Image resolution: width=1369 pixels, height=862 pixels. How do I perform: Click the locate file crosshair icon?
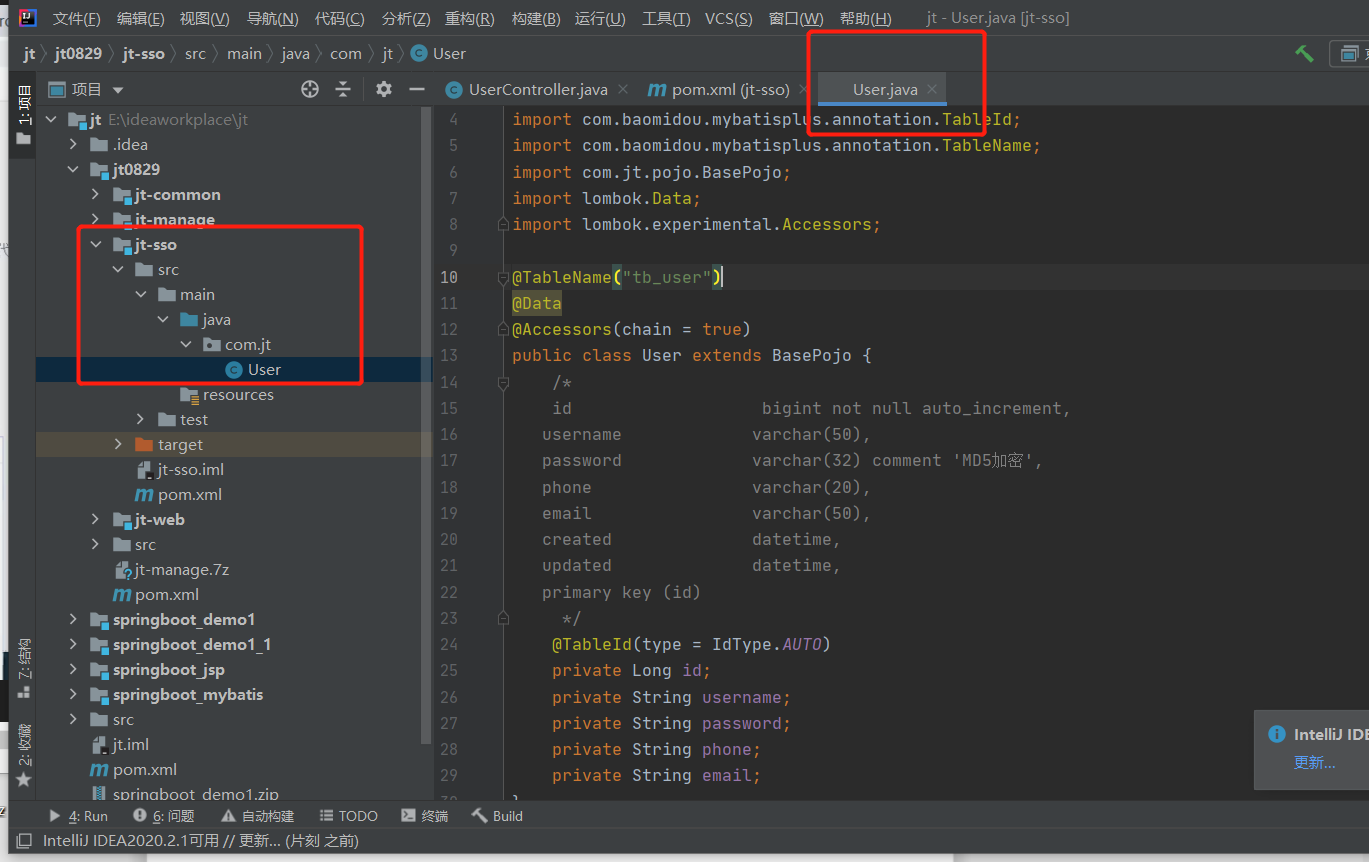310,89
